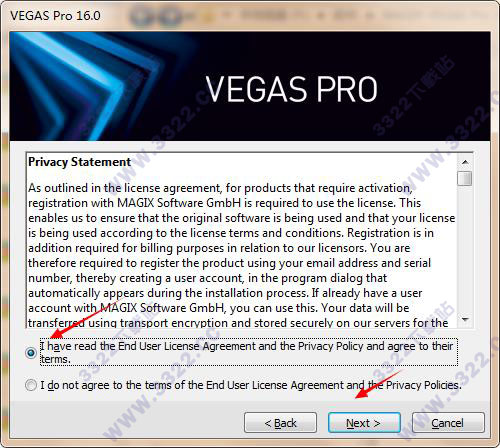Image resolution: width=500 pixels, height=448 pixels.
Task: Click the scrollbar down arrow in Privacy Statement
Action: 465,320
